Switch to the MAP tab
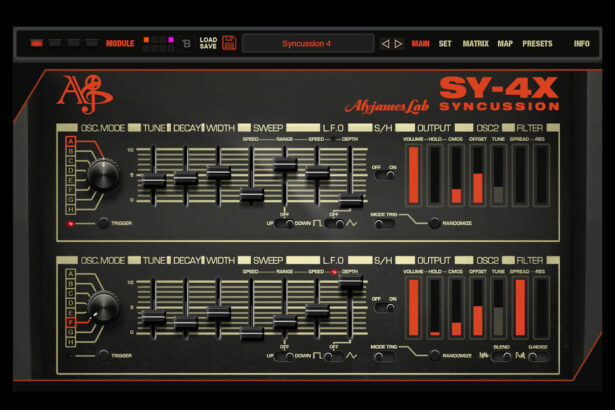 point(505,44)
